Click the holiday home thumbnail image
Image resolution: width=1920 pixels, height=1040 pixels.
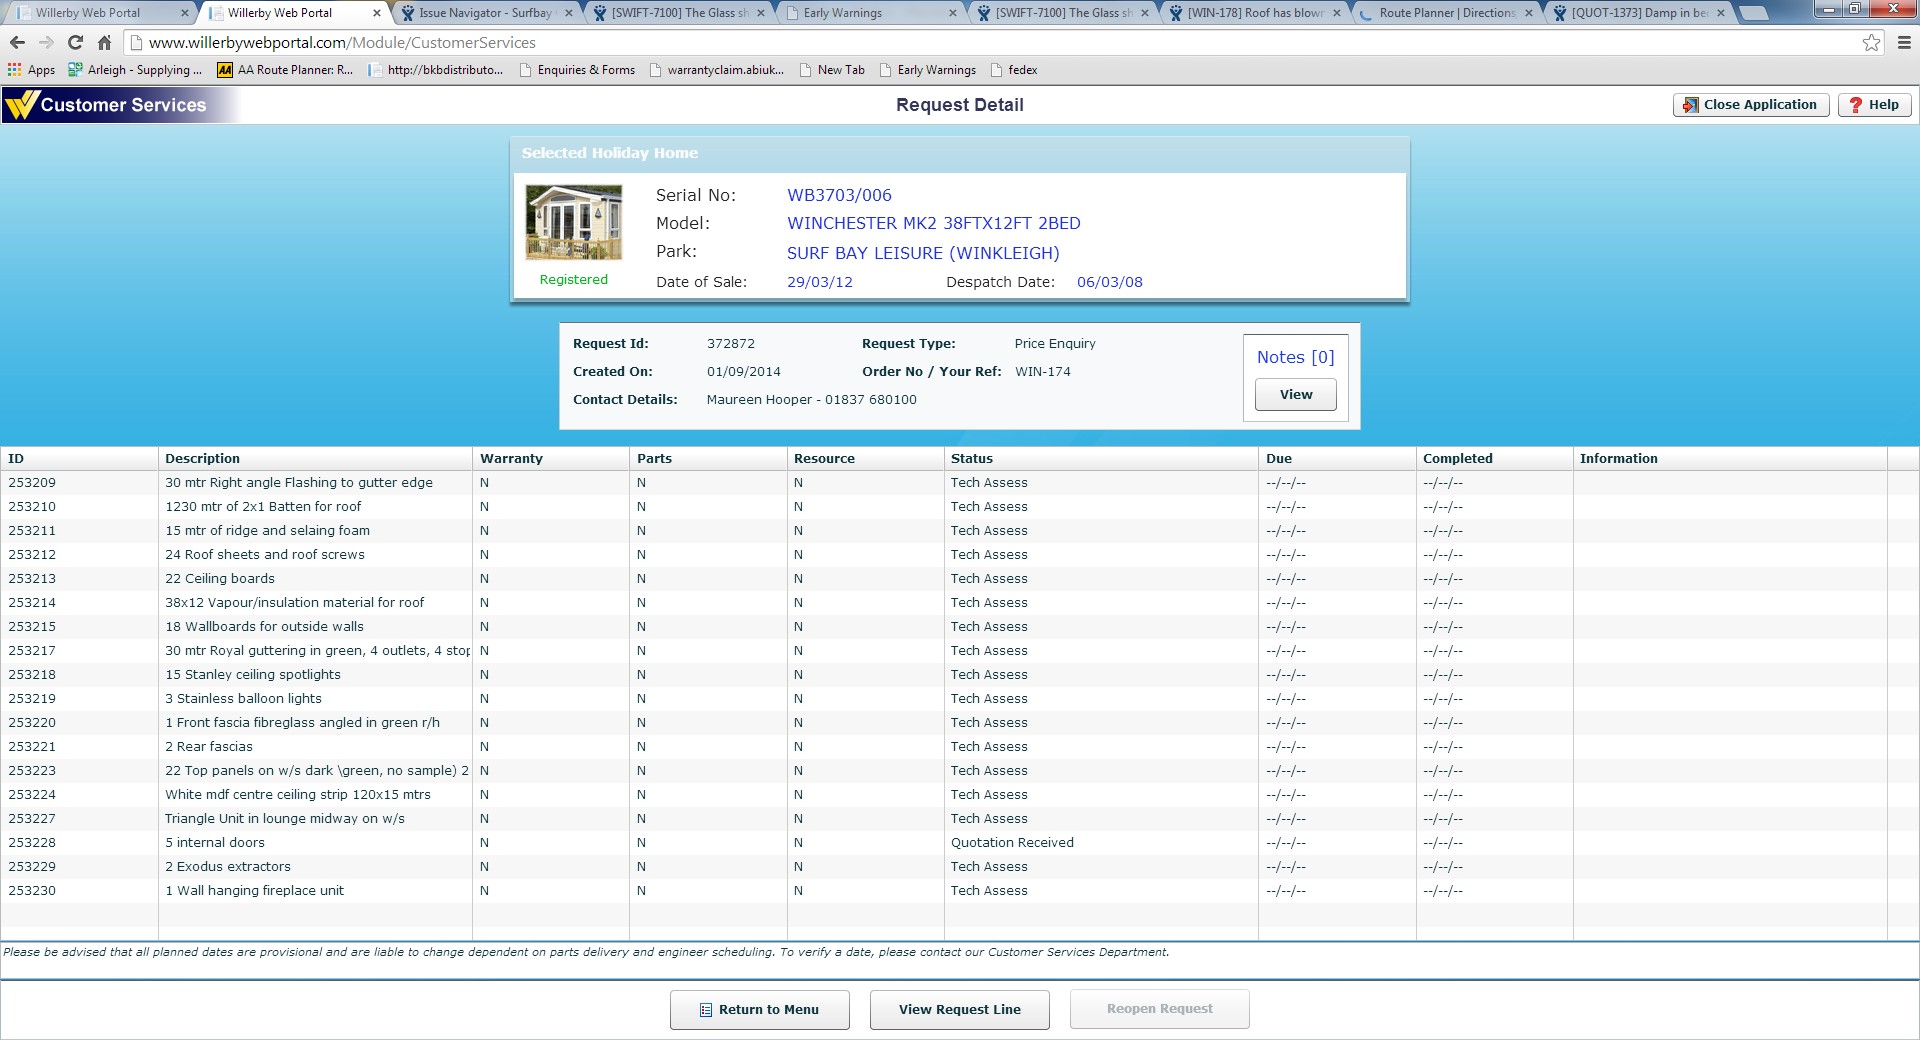pos(574,222)
